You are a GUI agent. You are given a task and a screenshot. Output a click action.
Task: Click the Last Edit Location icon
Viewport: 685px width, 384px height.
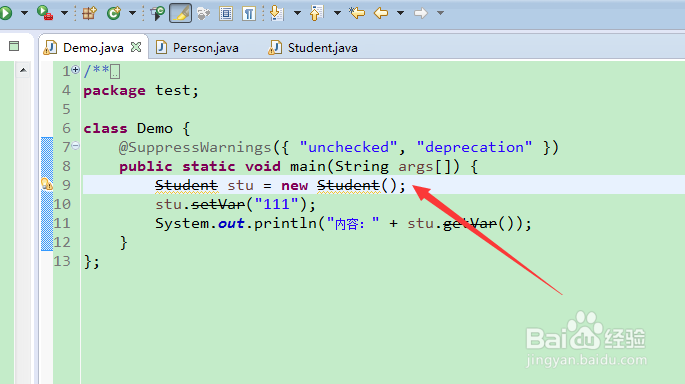click(357, 13)
